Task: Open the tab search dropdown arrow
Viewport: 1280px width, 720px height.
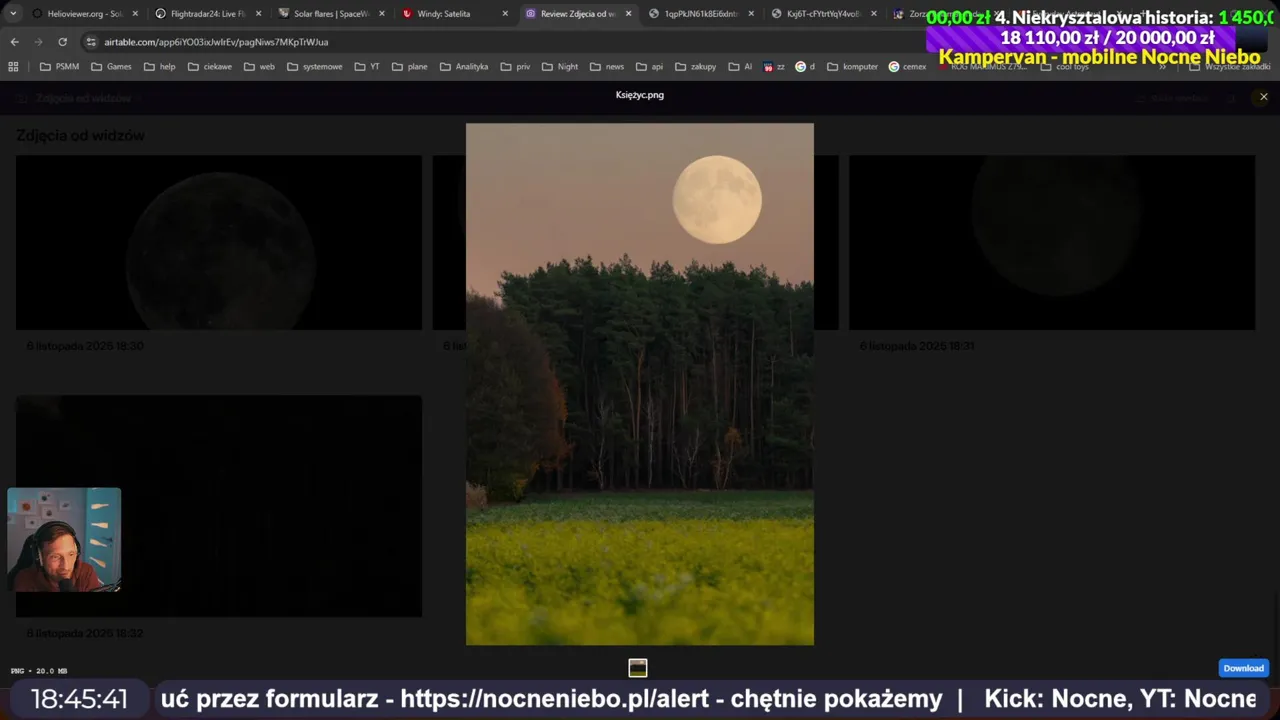Action: (x=13, y=14)
